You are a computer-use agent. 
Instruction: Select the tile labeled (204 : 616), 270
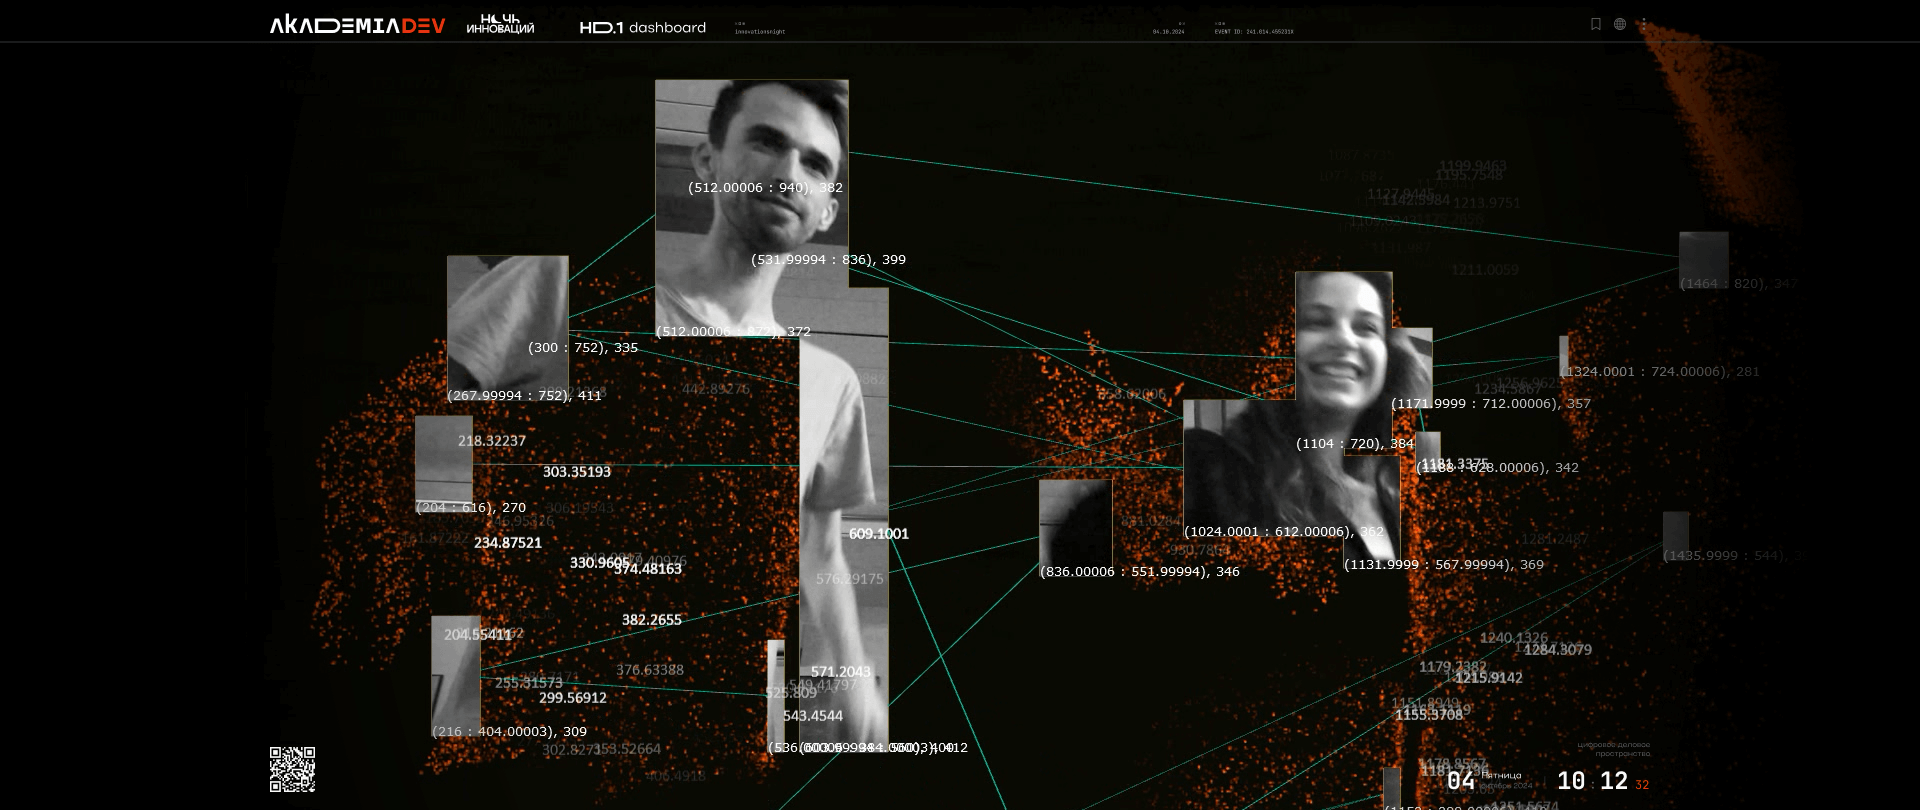point(443,460)
